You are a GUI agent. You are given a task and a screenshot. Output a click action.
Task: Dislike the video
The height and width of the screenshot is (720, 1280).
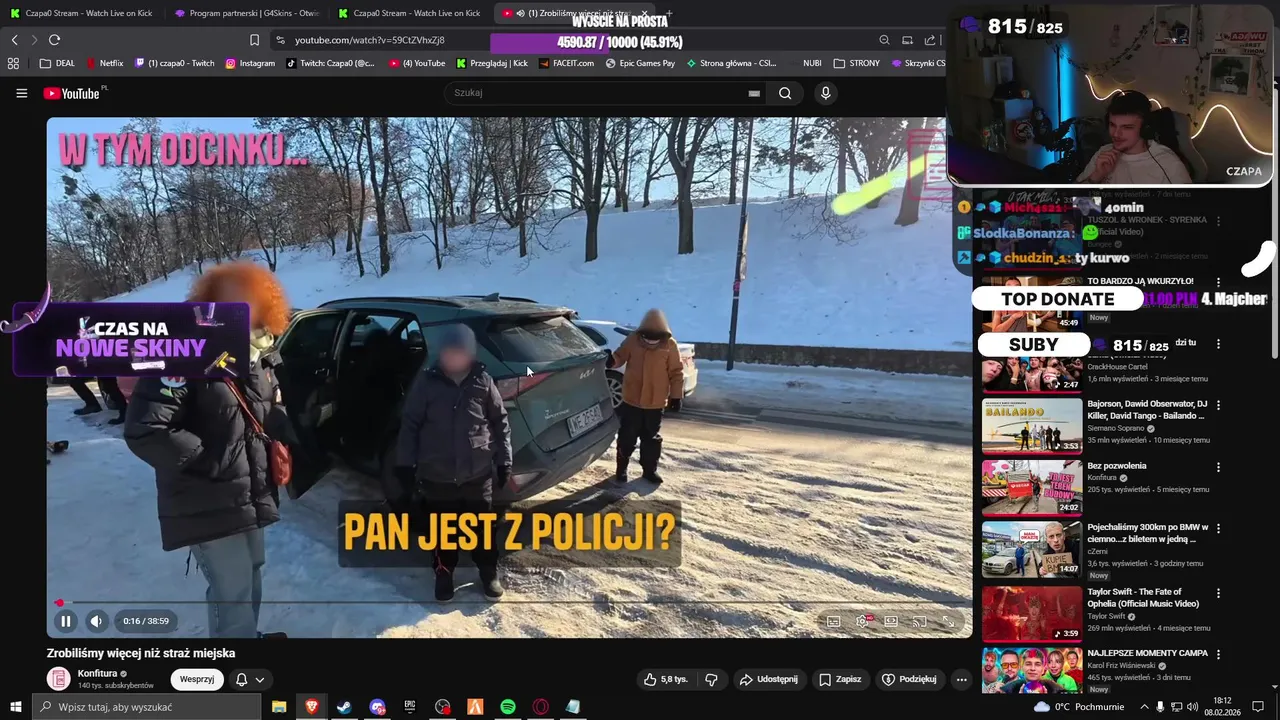click(711, 679)
